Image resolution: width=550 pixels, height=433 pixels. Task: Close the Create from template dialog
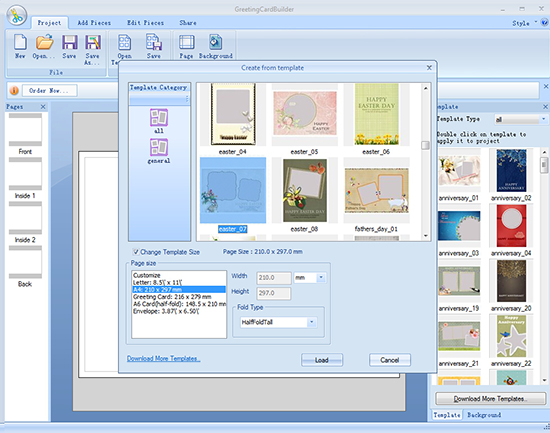pyautogui.click(x=429, y=68)
